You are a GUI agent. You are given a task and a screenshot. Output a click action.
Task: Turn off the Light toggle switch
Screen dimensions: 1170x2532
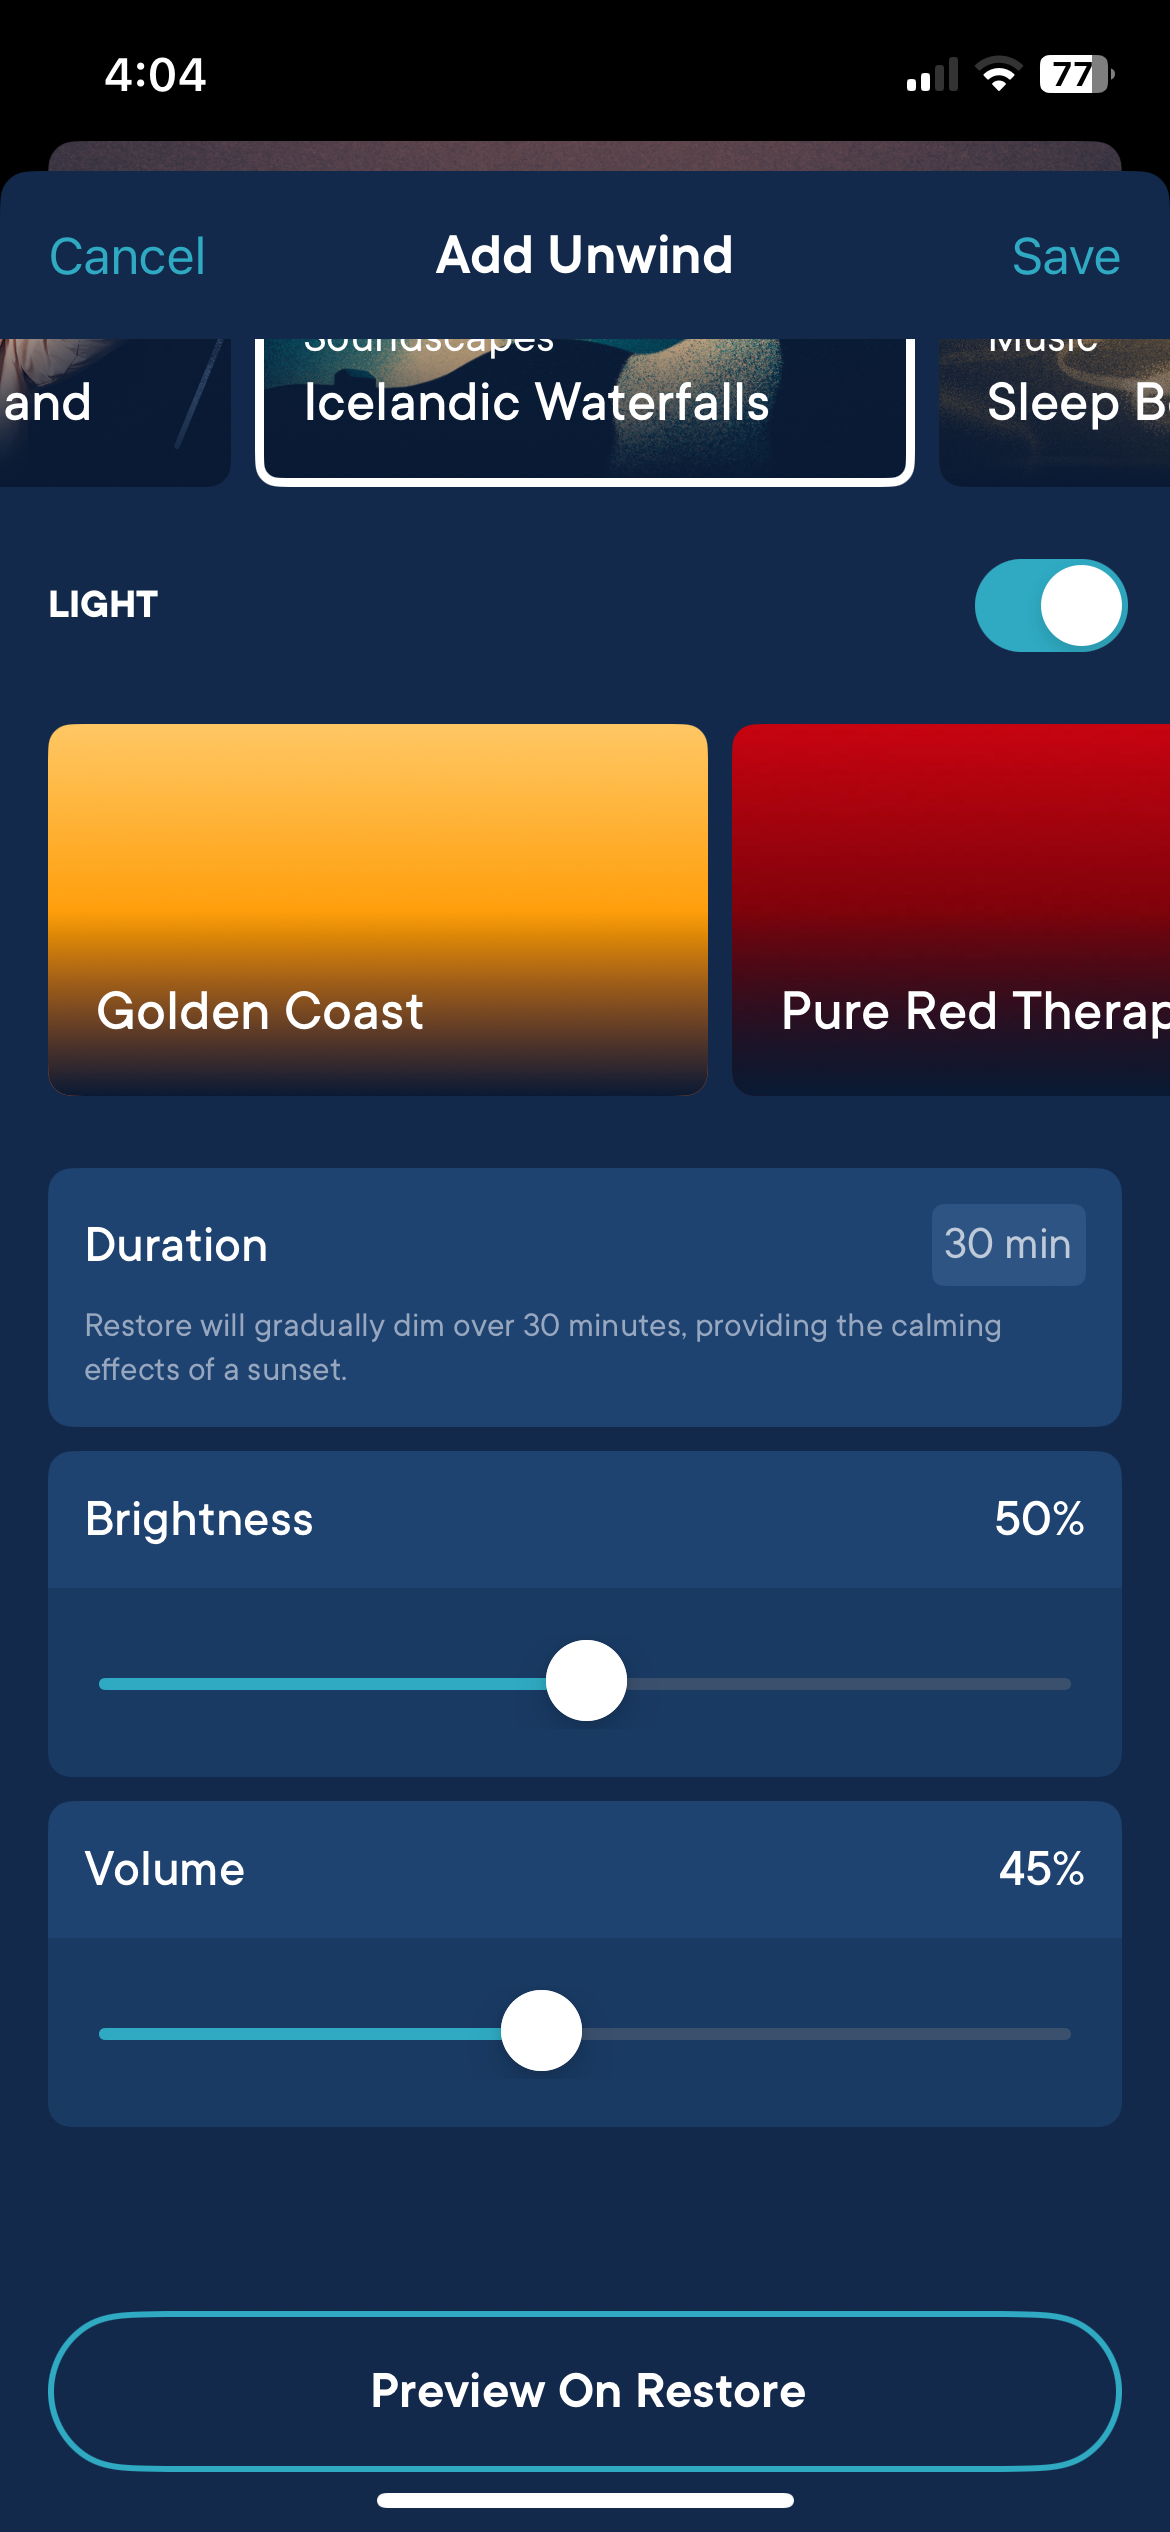(1051, 605)
